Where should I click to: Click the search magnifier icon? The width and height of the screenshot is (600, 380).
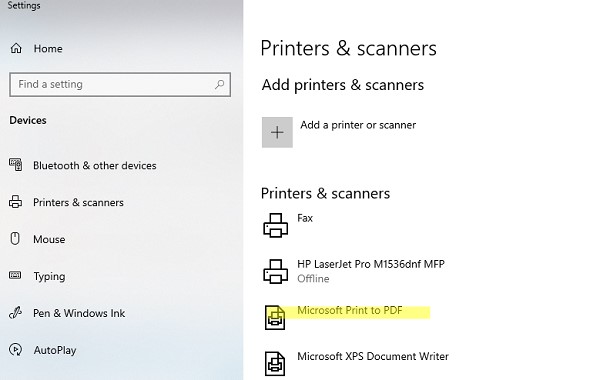(x=220, y=84)
